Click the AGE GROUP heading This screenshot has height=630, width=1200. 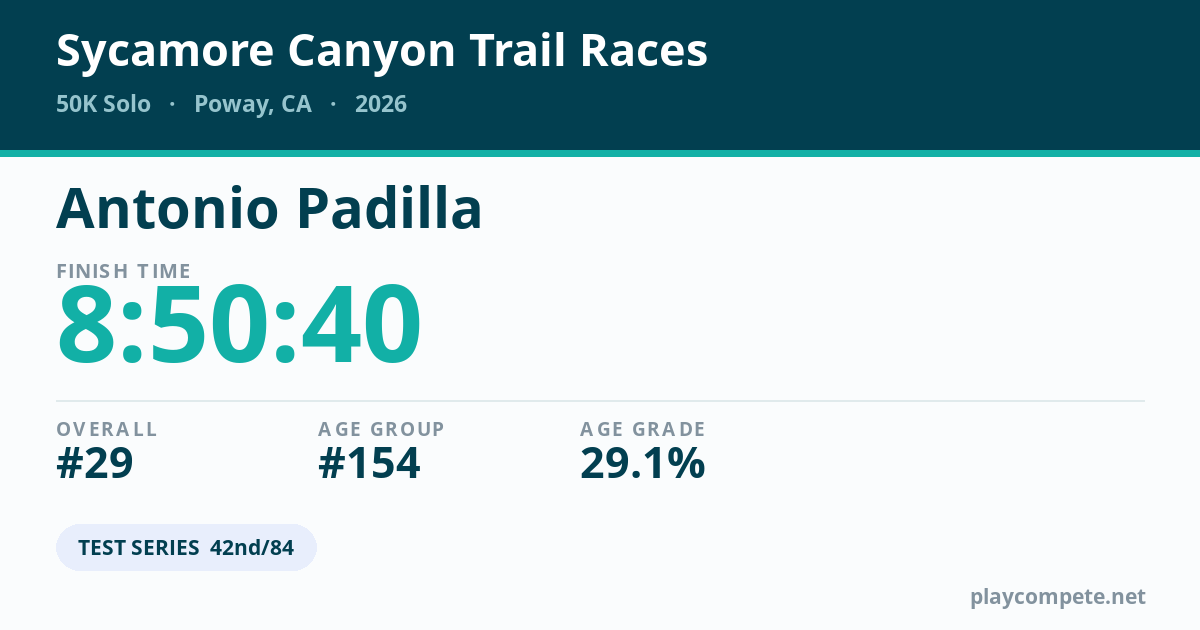381,429
